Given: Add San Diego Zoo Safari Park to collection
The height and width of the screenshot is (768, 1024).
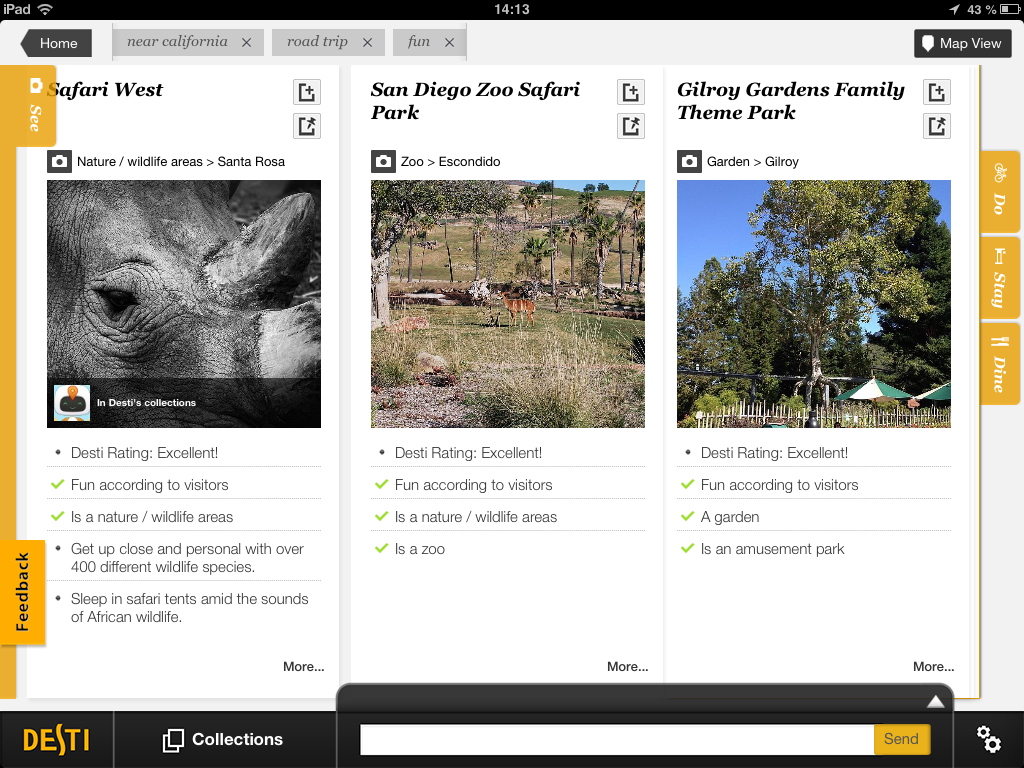Looking at the screenshot, I should click(630, 92).
